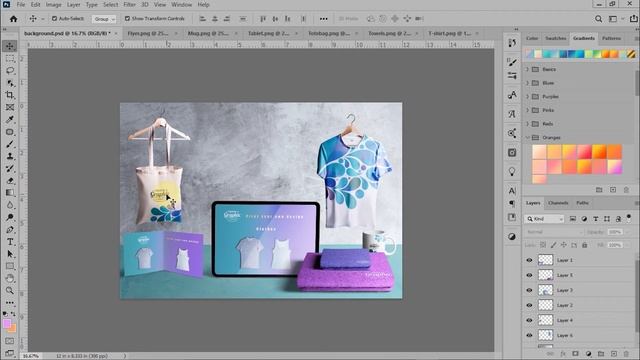Select the Eyedropper tool
The width and height of the screenshot is (640, 360).
tap(10, 120)
